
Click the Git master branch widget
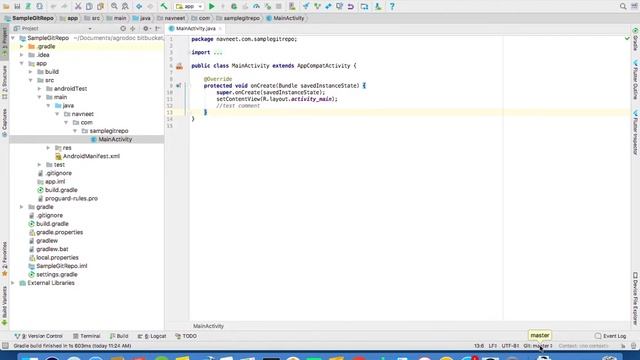538,346
